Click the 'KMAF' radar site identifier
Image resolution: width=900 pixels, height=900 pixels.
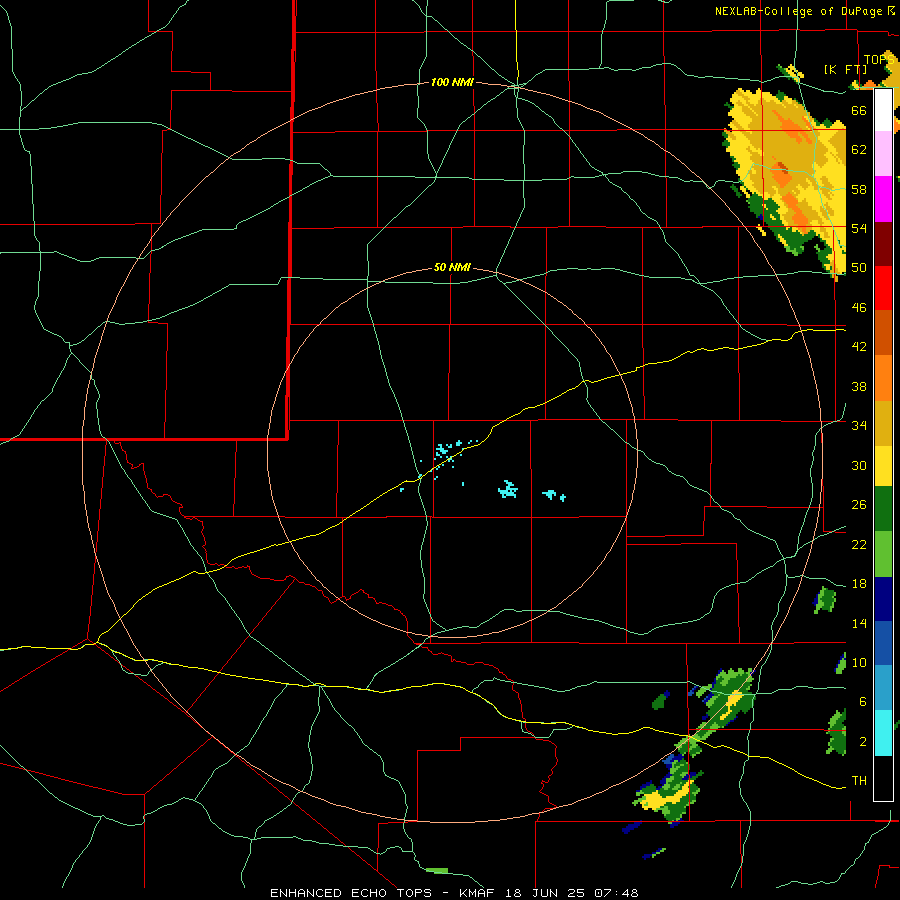(x=478, y=893)
